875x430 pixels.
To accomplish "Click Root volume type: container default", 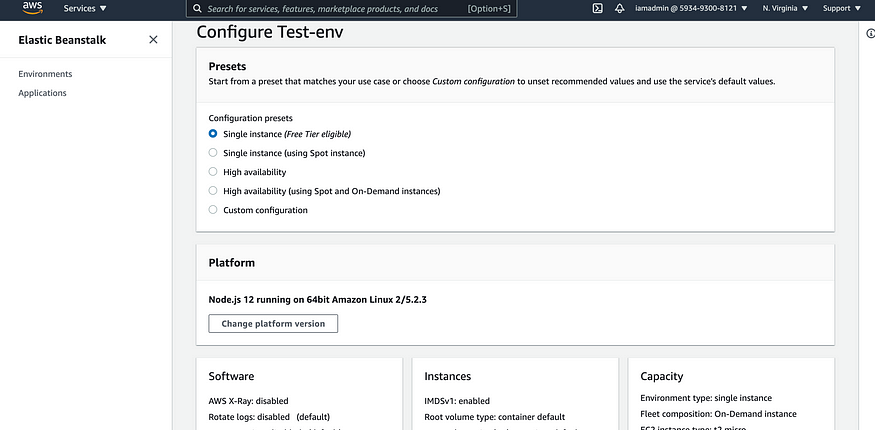I will 494,417.
